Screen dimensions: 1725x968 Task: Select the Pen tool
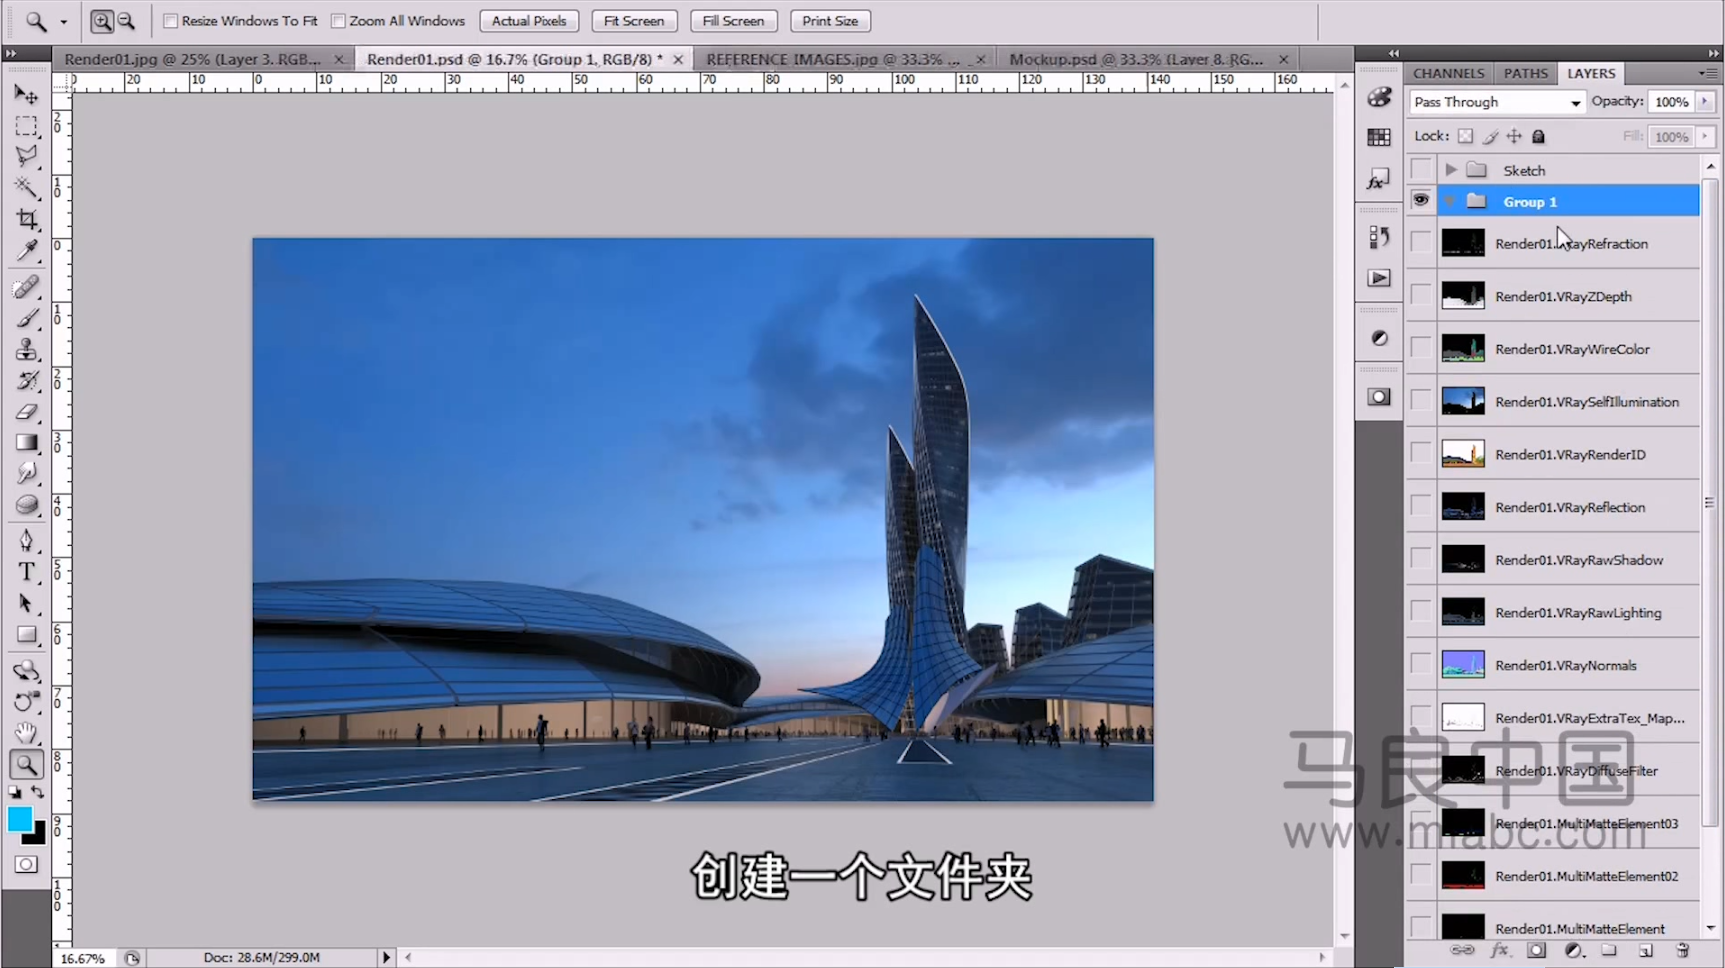(26, 541)
